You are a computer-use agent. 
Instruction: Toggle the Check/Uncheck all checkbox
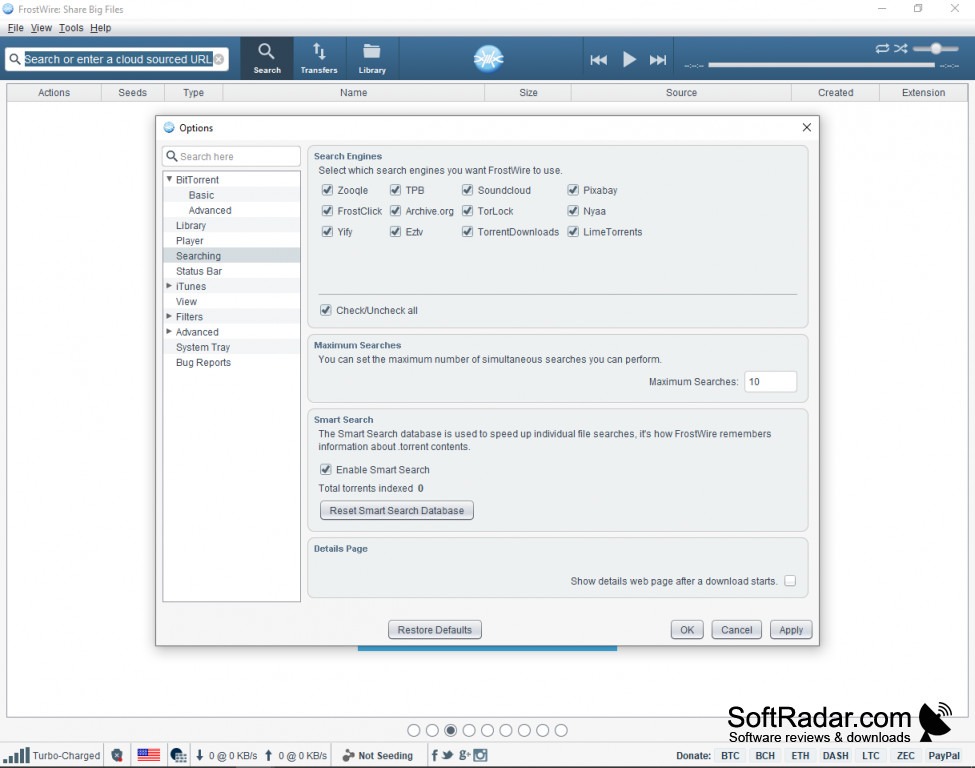point(326,310)
